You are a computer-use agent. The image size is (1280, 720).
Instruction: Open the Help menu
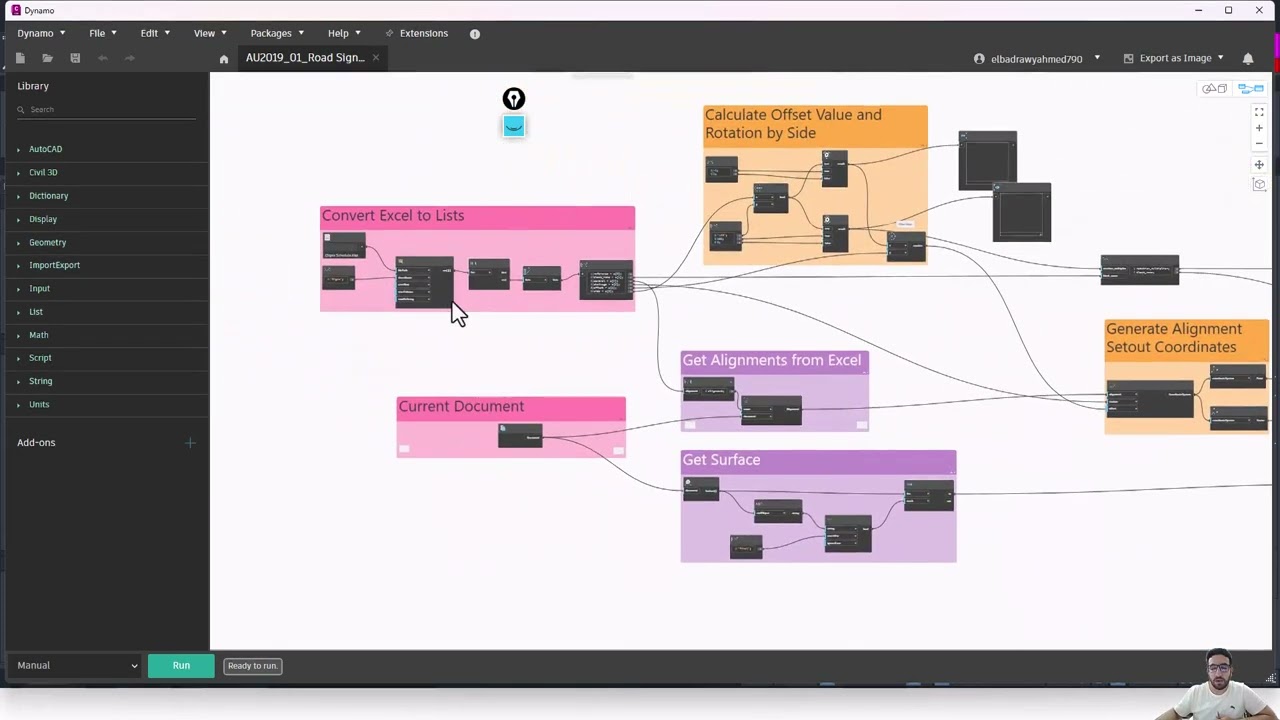(x=345, y=33)
